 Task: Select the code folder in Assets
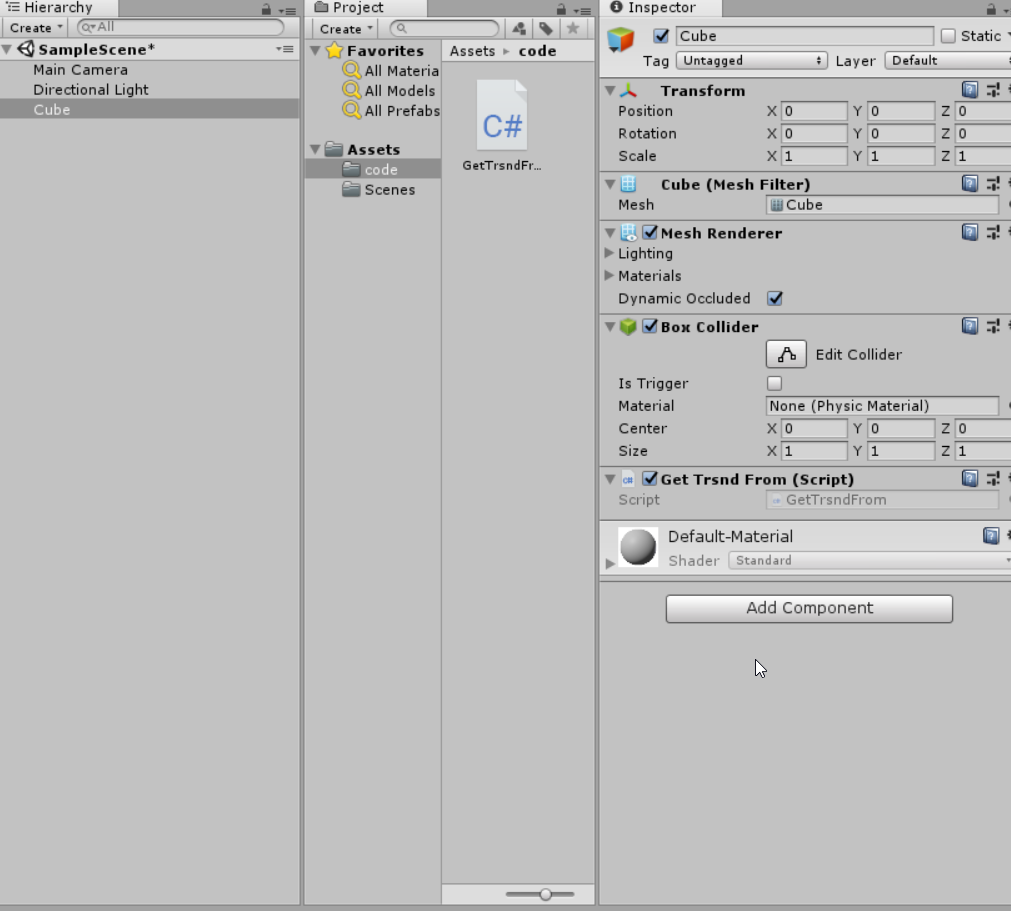[x=373, y=170]
